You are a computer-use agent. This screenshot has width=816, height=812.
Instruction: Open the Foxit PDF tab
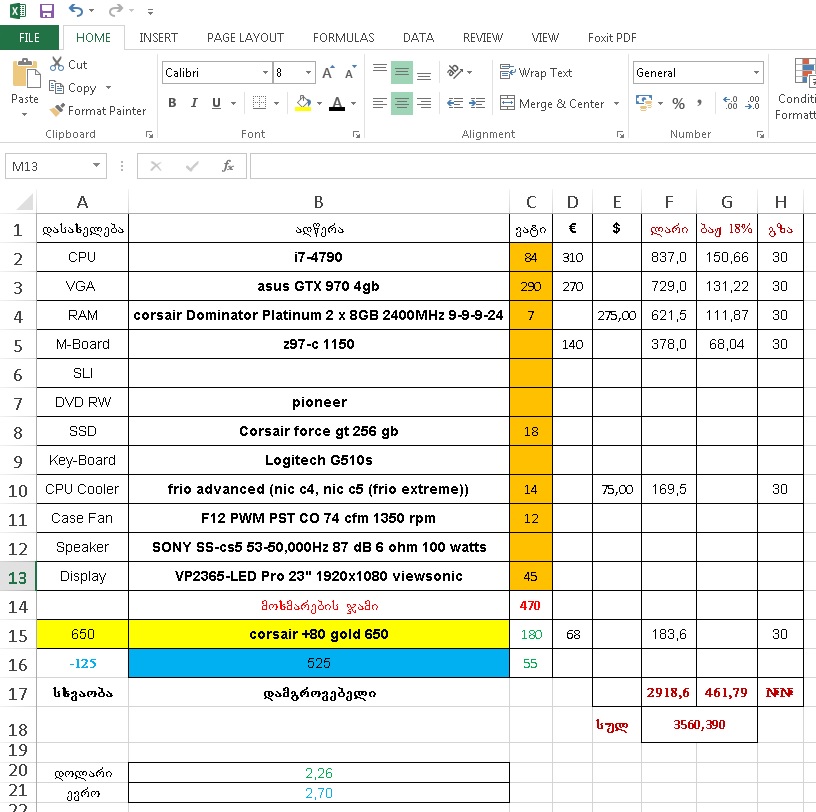click(612, 37)
